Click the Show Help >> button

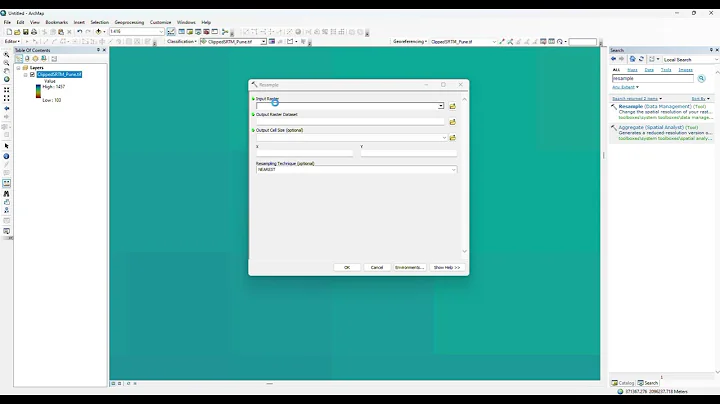[447, 267]
